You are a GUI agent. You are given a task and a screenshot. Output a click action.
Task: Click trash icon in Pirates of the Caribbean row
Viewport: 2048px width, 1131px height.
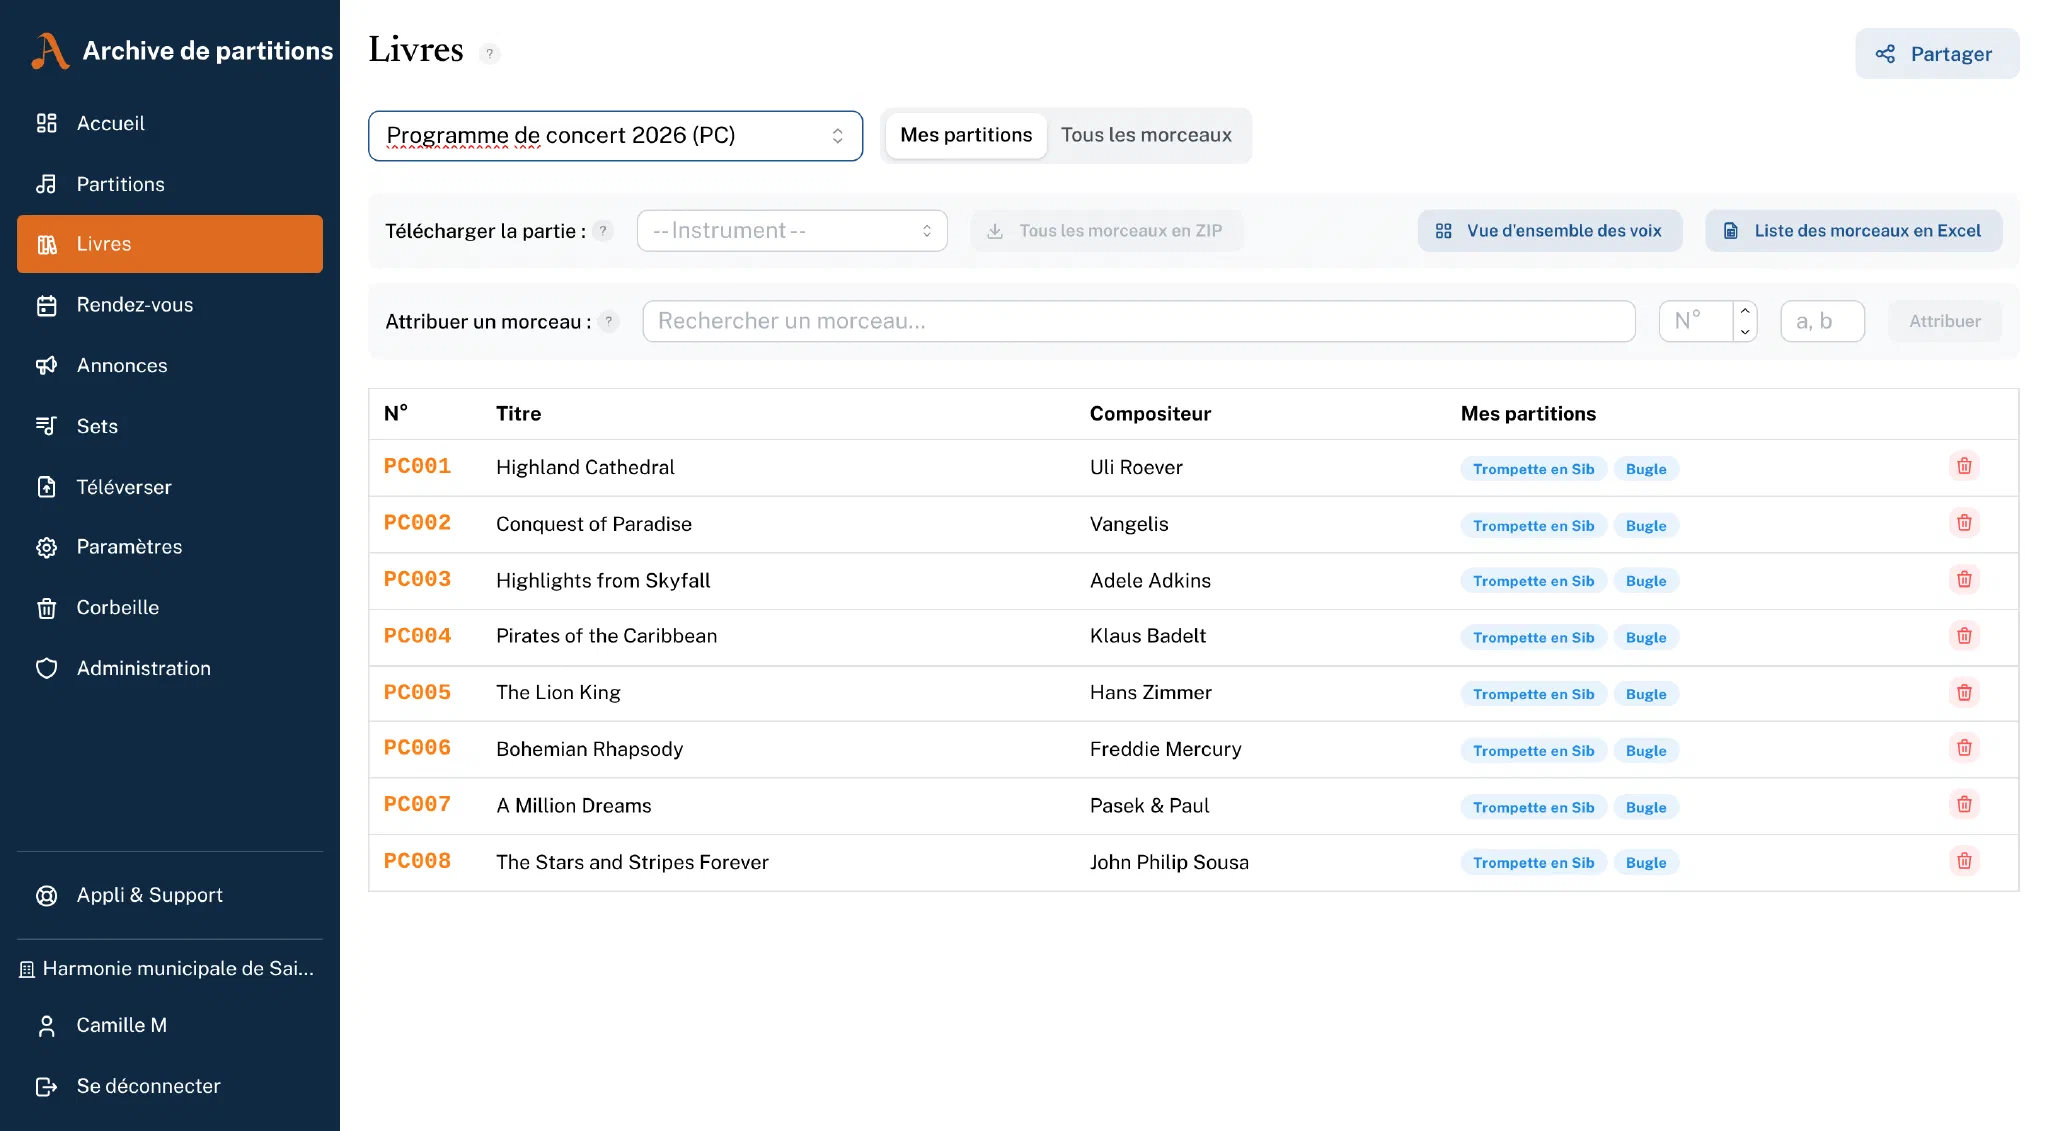point(1964,636)
